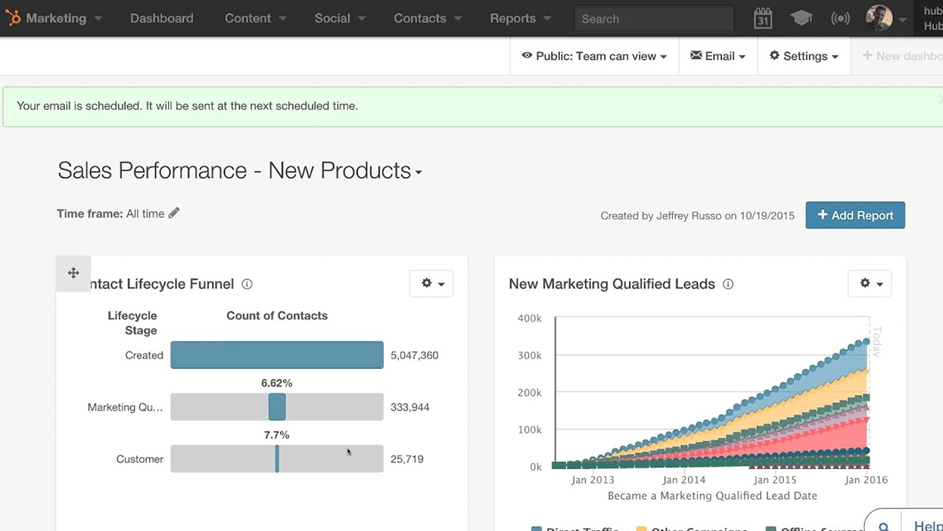Open the Sales Performance dashboard title dropdown
The width and height of the screenshot is (943, 531).
(x=240, y=171)
